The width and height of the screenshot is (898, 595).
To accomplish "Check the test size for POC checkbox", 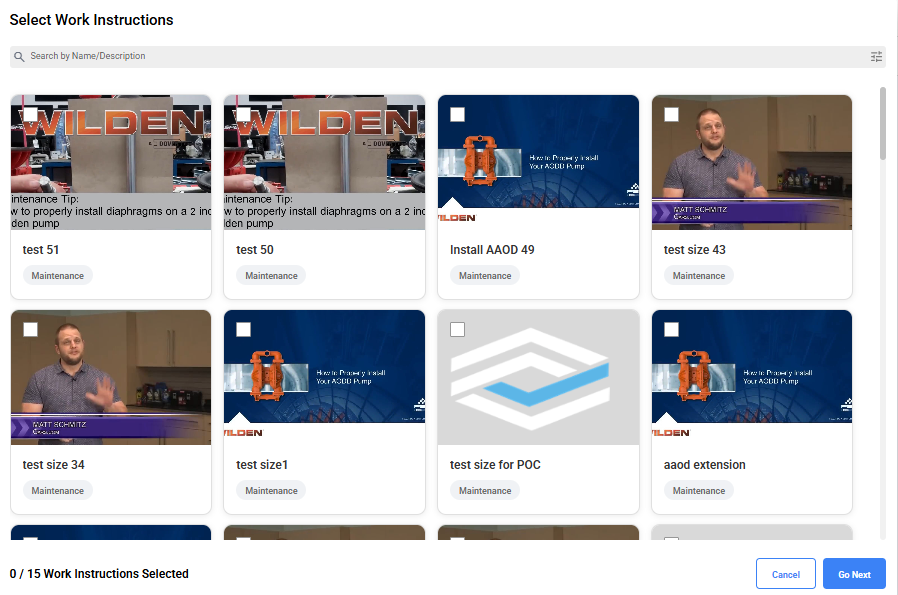I will click(457, 329).
